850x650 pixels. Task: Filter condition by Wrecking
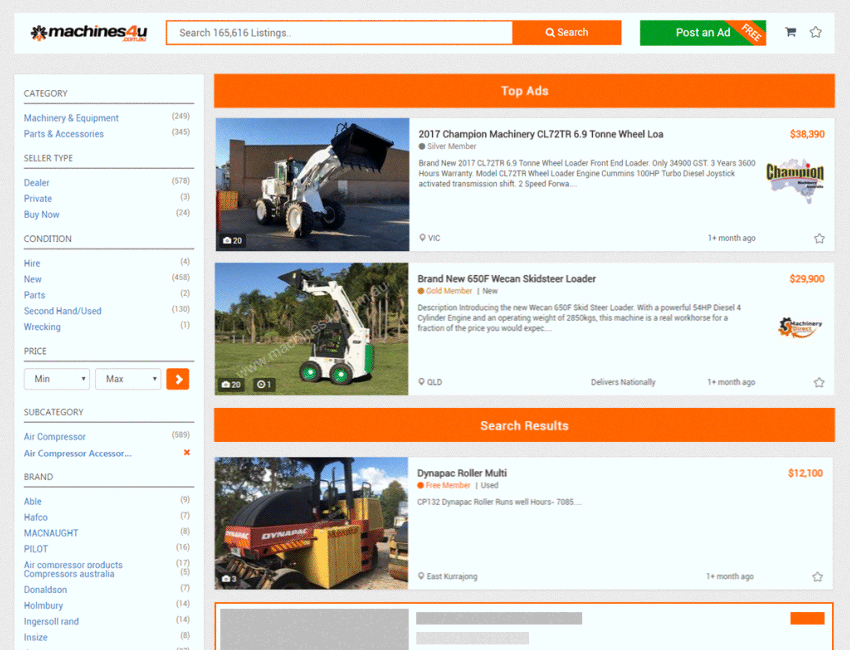point(42,327)
